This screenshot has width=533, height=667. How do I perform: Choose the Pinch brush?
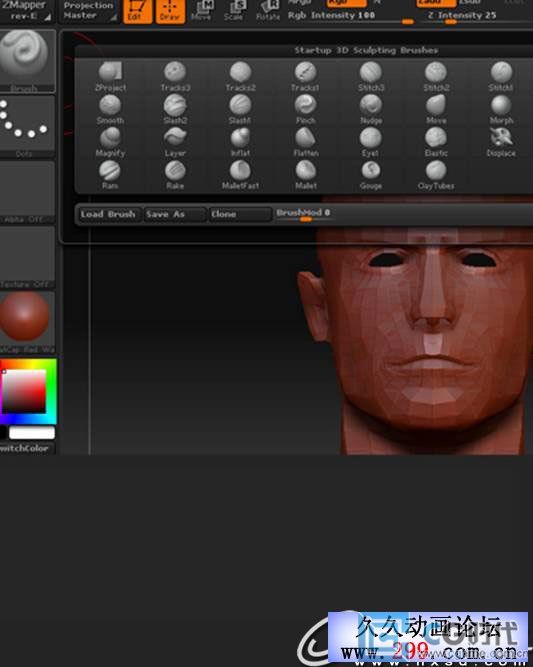coord(305,109)
